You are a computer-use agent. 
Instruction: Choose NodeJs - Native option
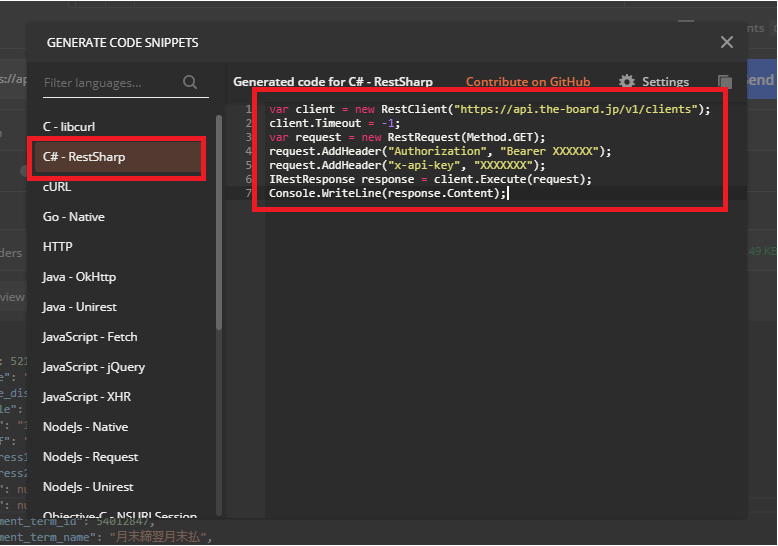(86, 427)
